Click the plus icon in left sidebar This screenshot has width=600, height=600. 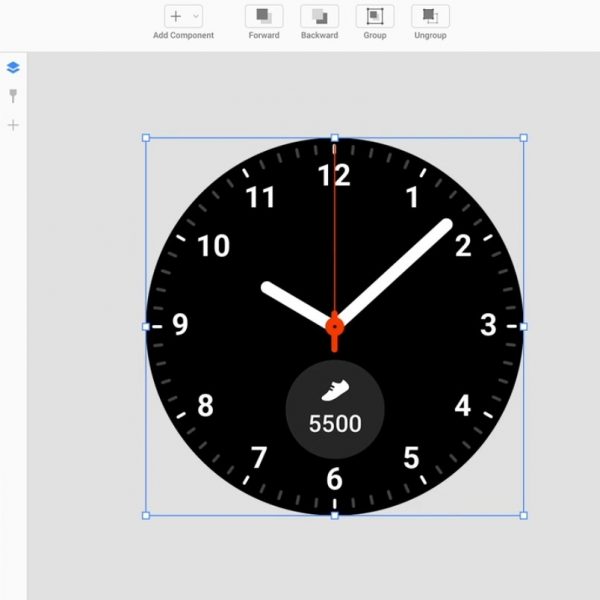(13, 125)
